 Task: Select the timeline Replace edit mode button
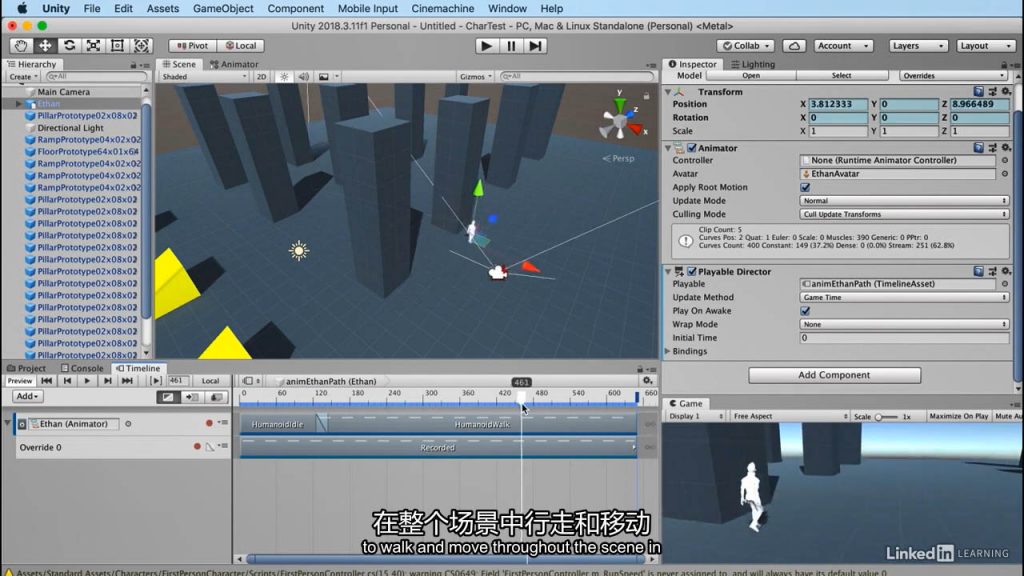[216, 396]
